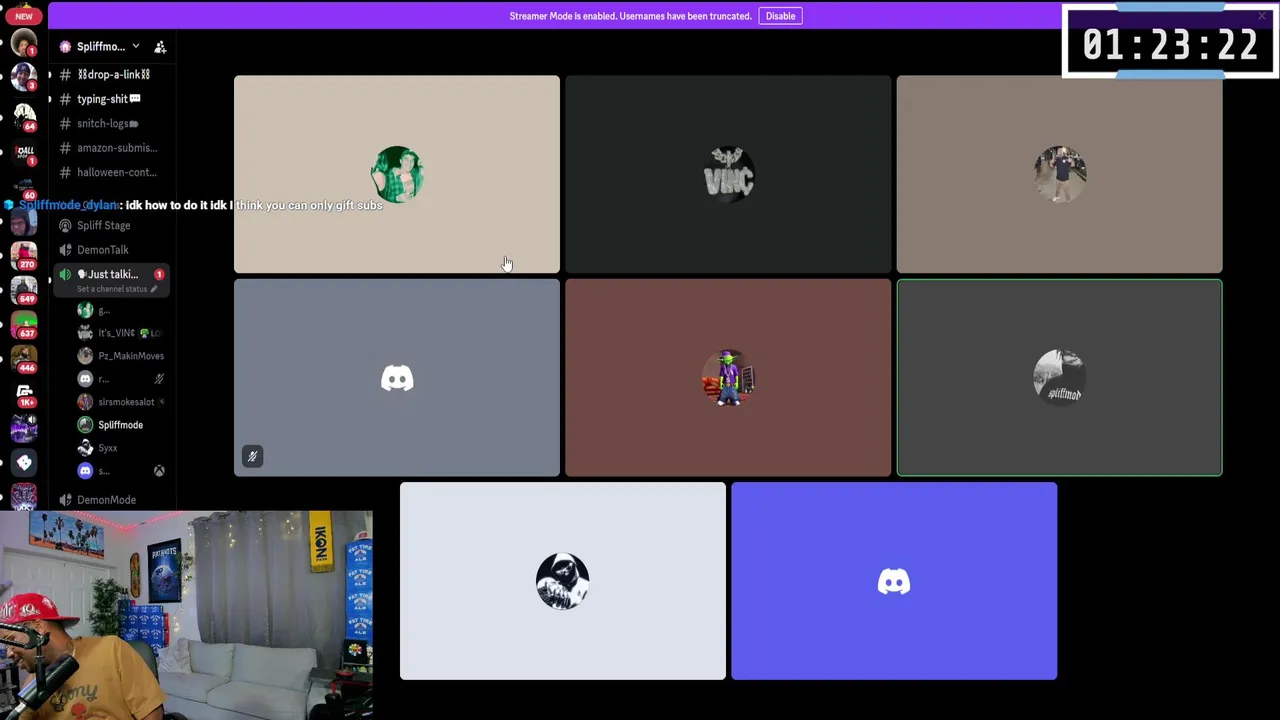The height and width of the screenshot is (720, 1280).
Task: Open the typing-shit text channel
Action: (x=108, y=99)
